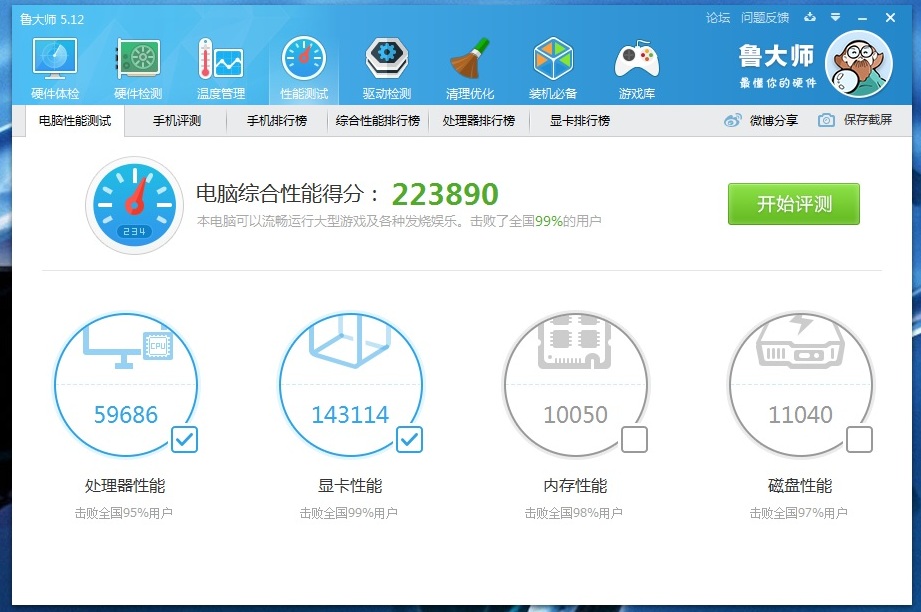Click the green 开始评测 button
Viewport: 921px width, 612px height.
pyautogui.click(x=794, y=204)
